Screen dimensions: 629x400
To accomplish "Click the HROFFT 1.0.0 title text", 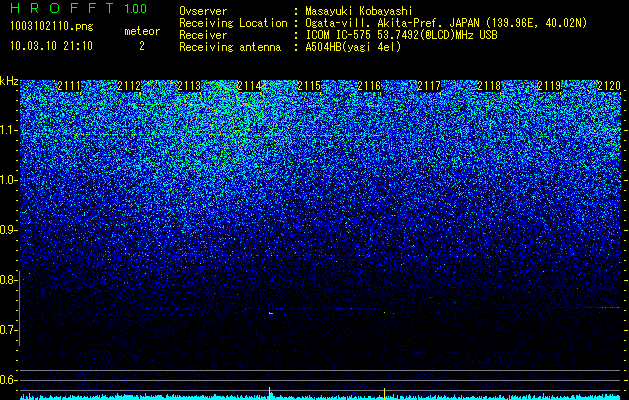I will point(79,8).
